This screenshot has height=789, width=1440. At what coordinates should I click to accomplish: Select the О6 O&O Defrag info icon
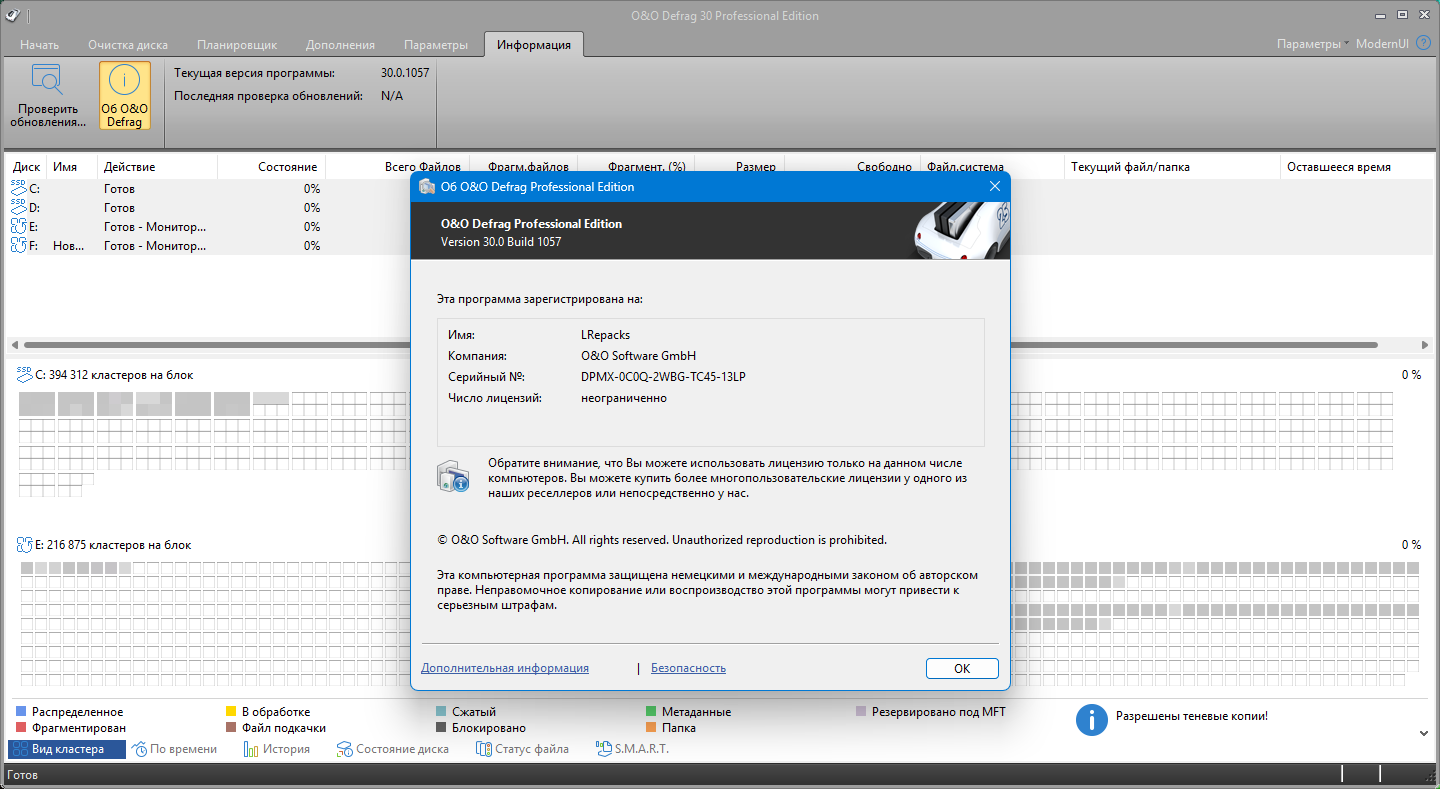click(x=125, y=81)
